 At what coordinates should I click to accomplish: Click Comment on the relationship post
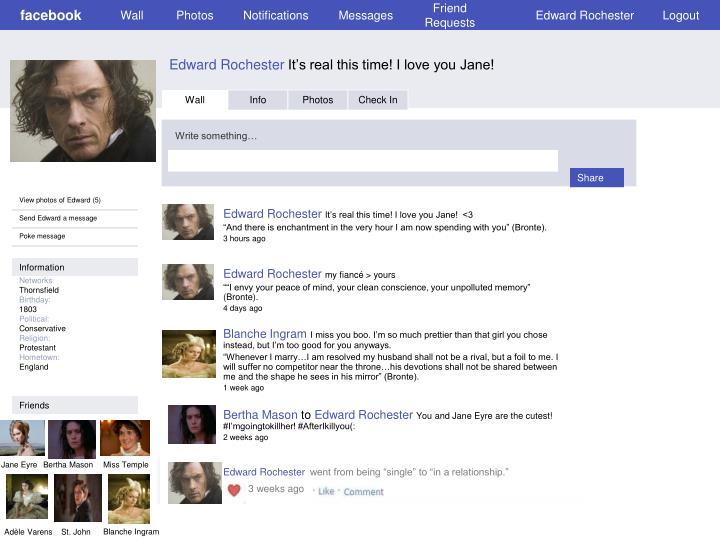[x=363, y=492]
